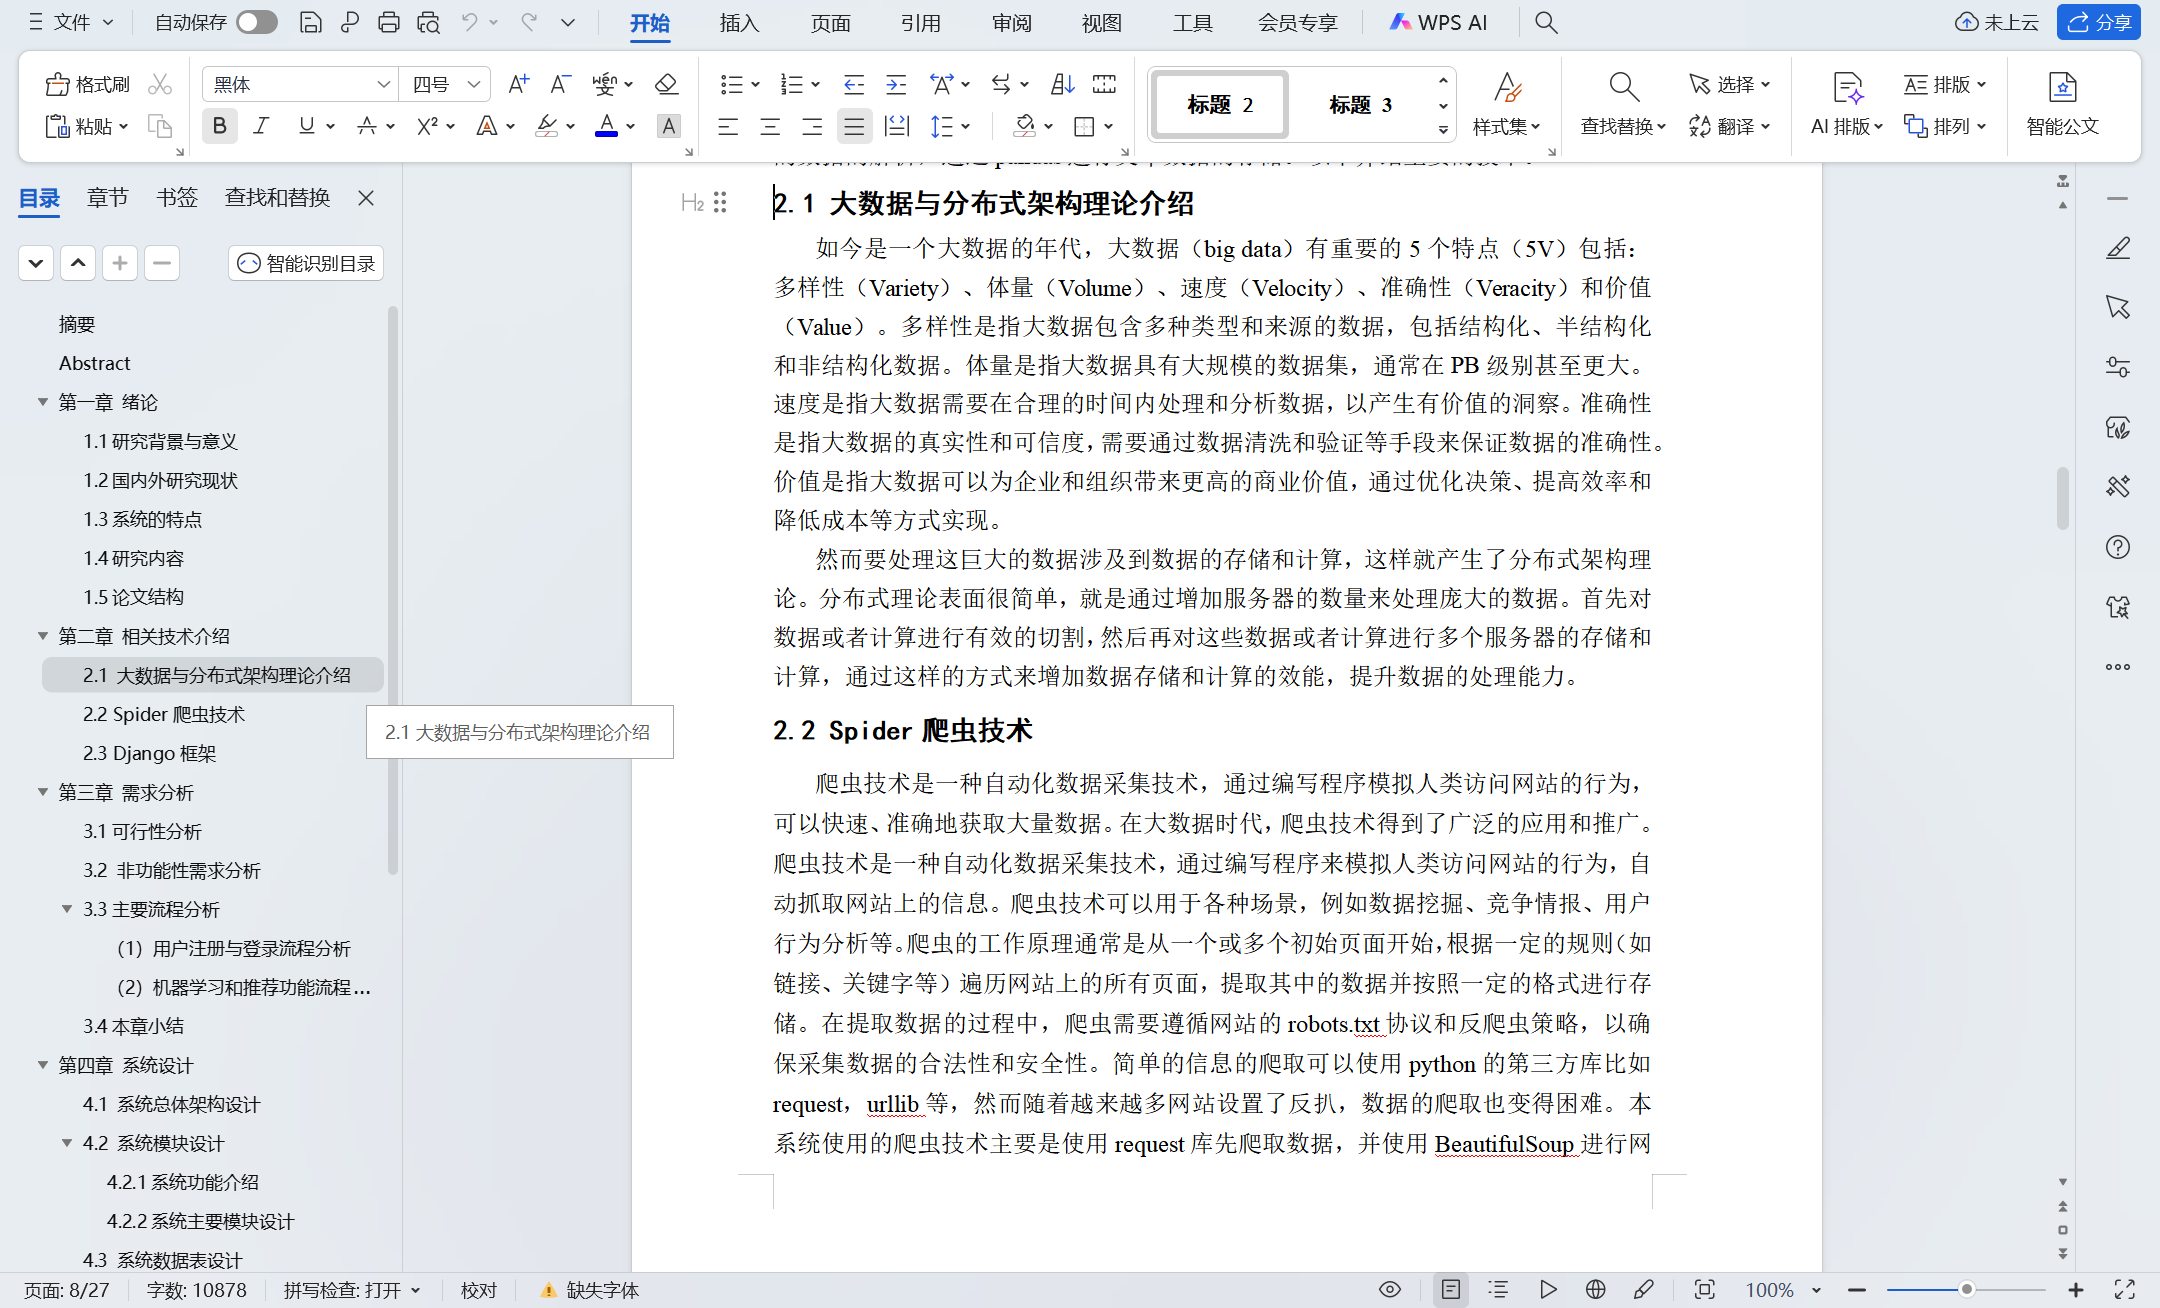
Task: Open WPS AI button
Action: click(x=1437, y=22)
